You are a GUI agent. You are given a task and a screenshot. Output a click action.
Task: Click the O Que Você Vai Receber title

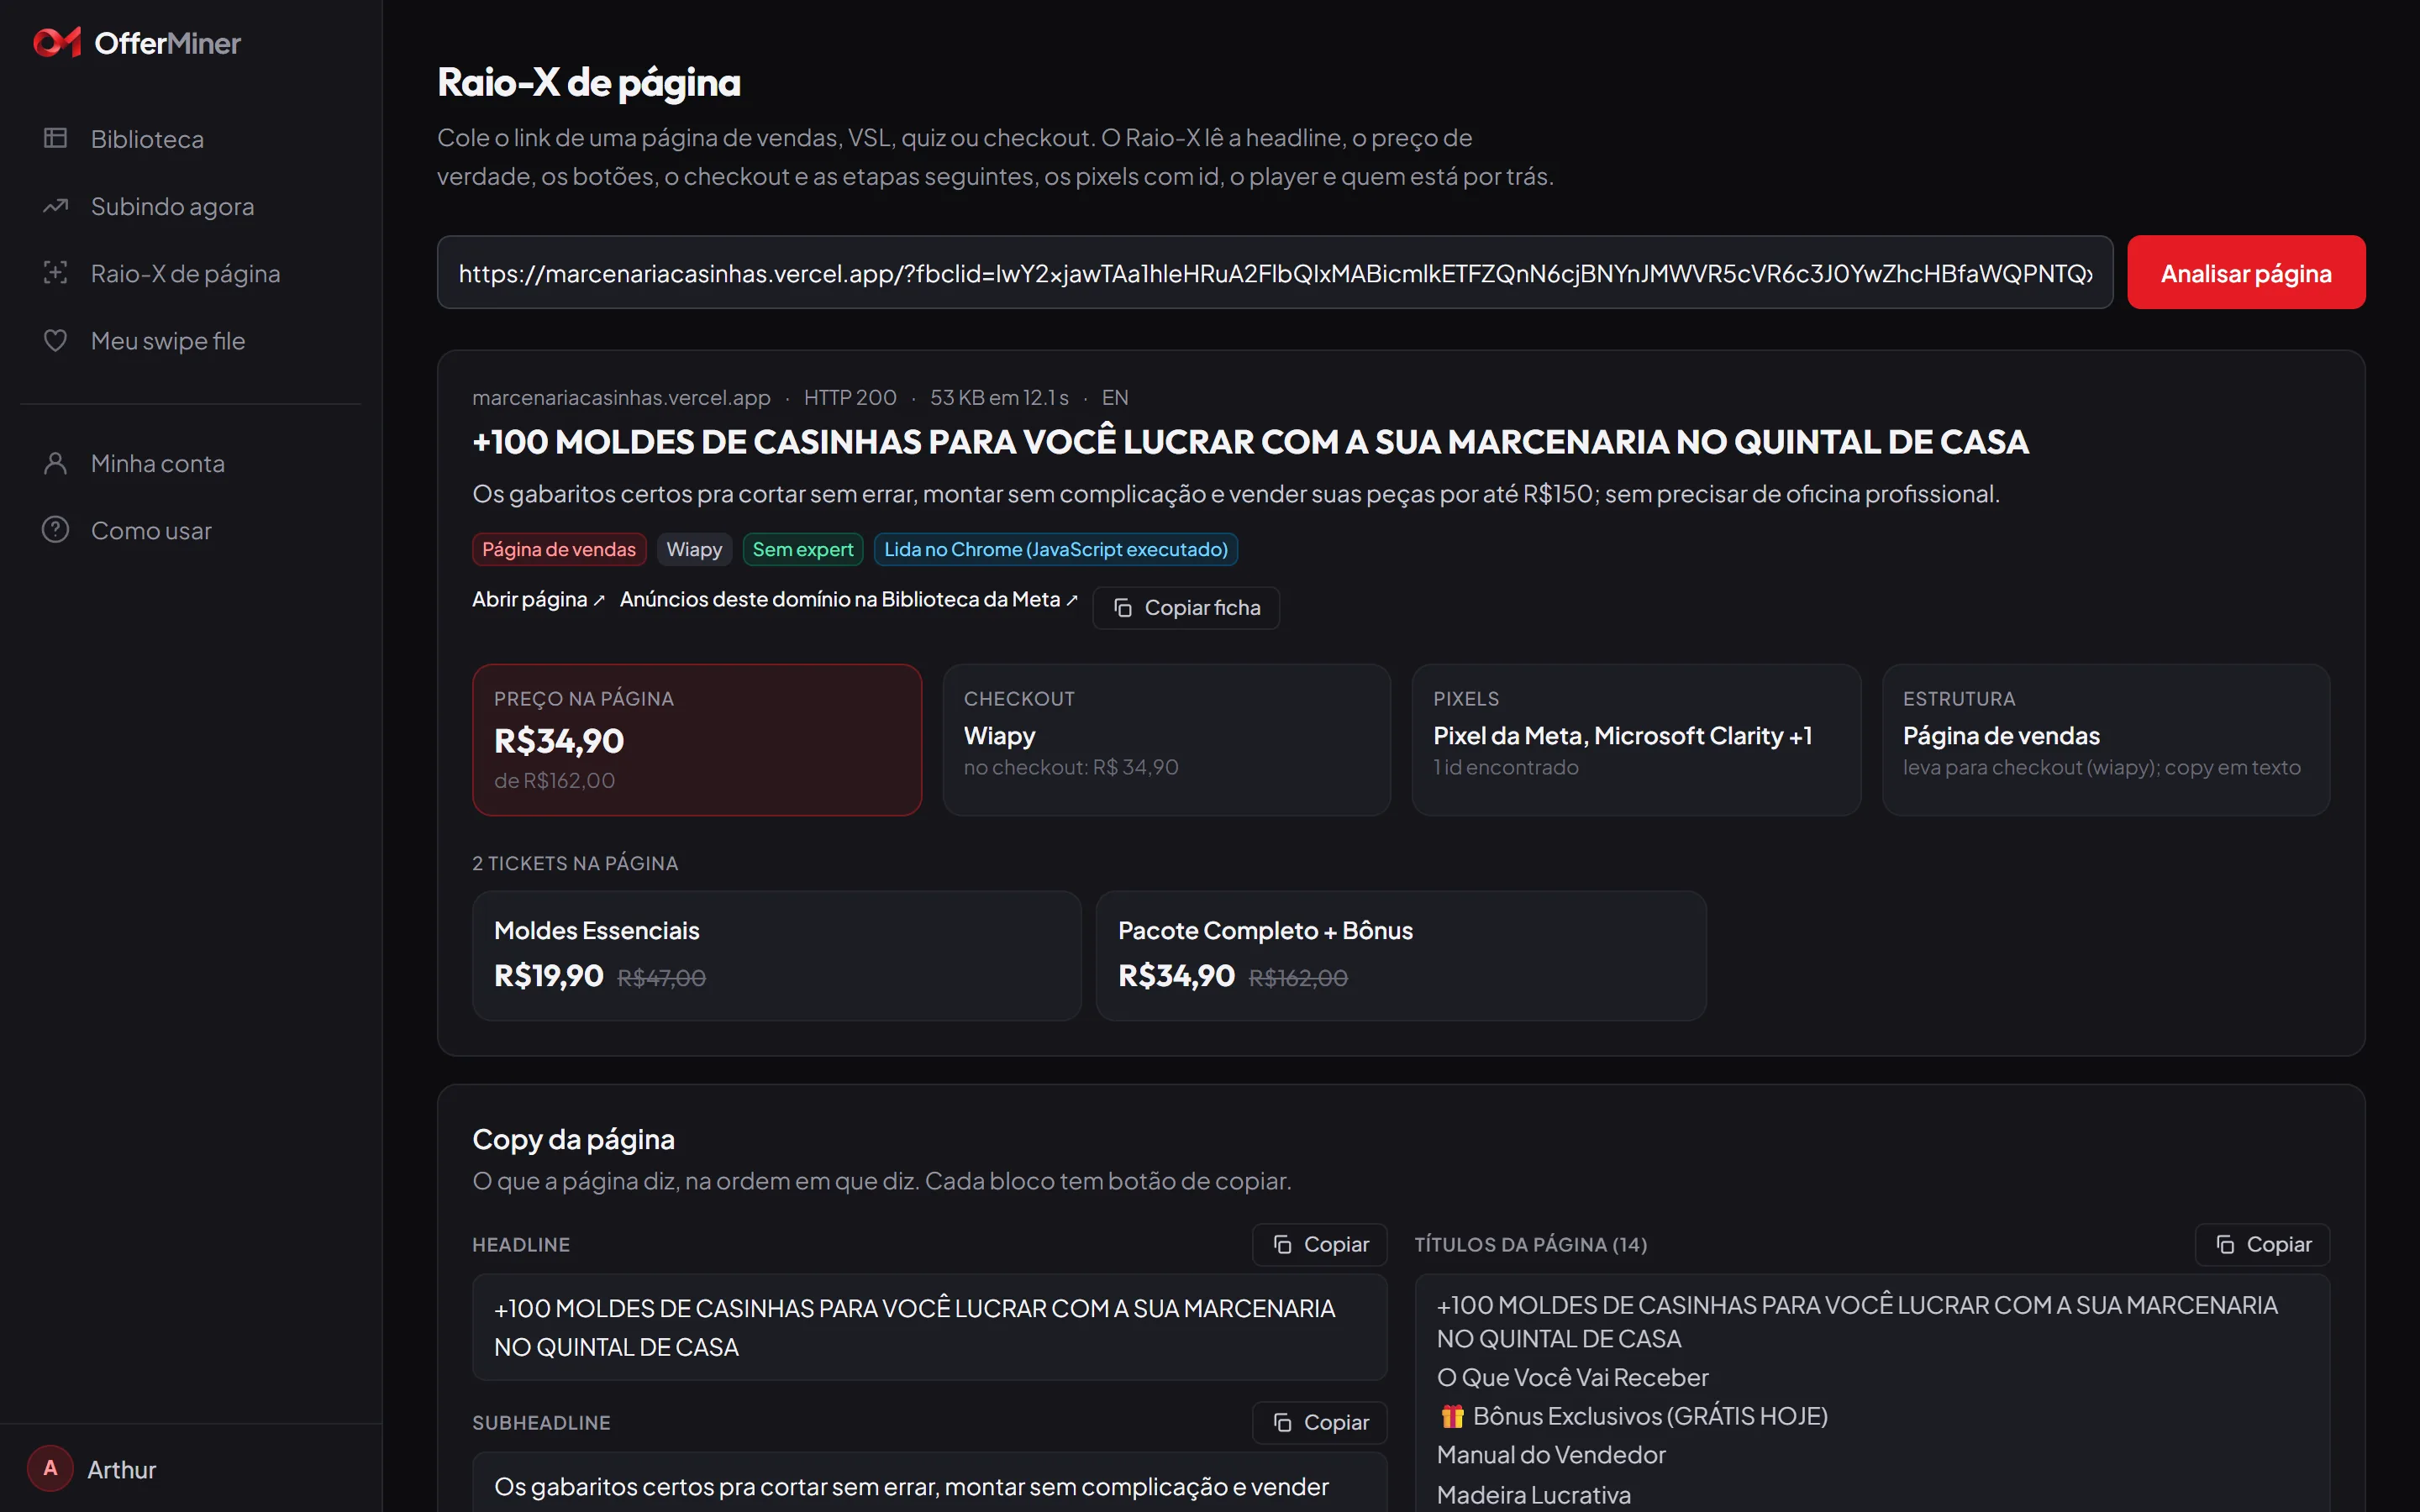coord(1572,1377)
